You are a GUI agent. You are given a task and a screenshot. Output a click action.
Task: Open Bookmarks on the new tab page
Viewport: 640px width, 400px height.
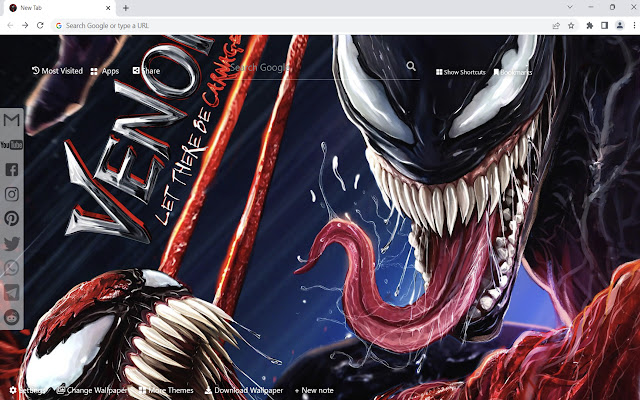[513, 72]
